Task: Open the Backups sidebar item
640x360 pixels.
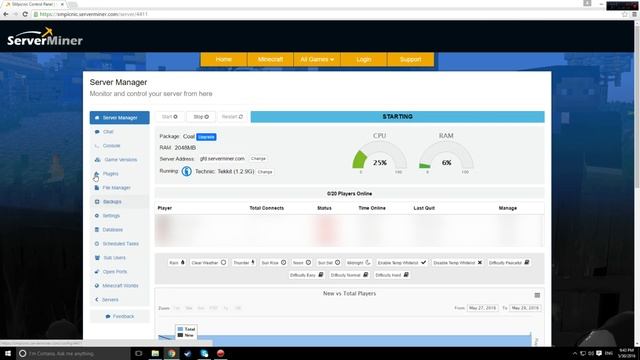Action: [119, 202]
